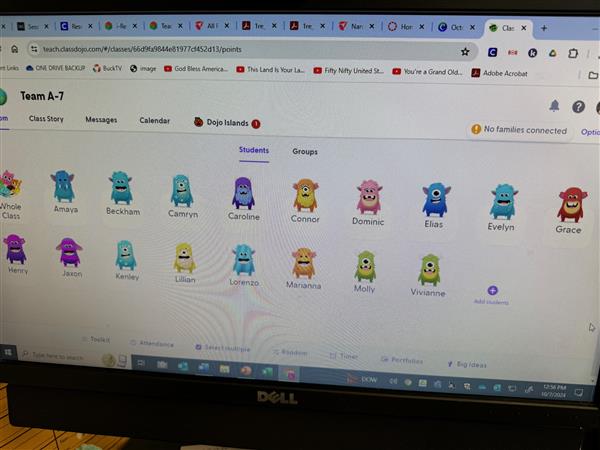Select Henry's purple monster avatar

coord(15,249)
